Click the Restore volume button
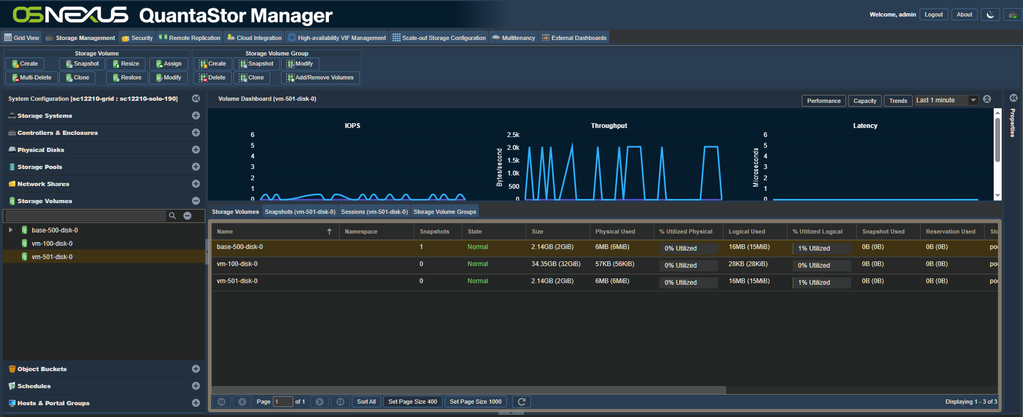The width and height of the screenshot is (1023, 417). tap(126, 78)
